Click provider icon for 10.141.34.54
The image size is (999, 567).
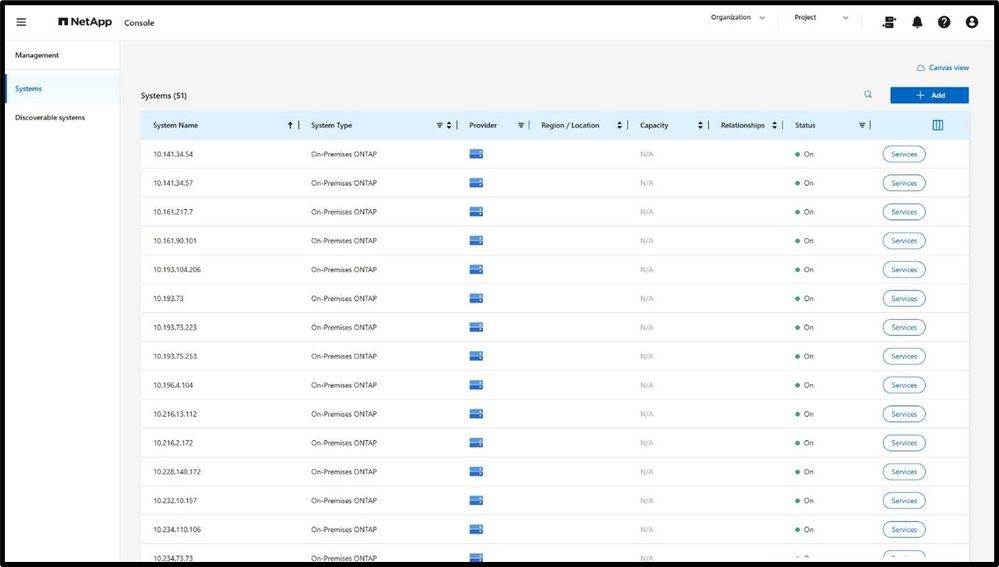[x=476, y=154]
